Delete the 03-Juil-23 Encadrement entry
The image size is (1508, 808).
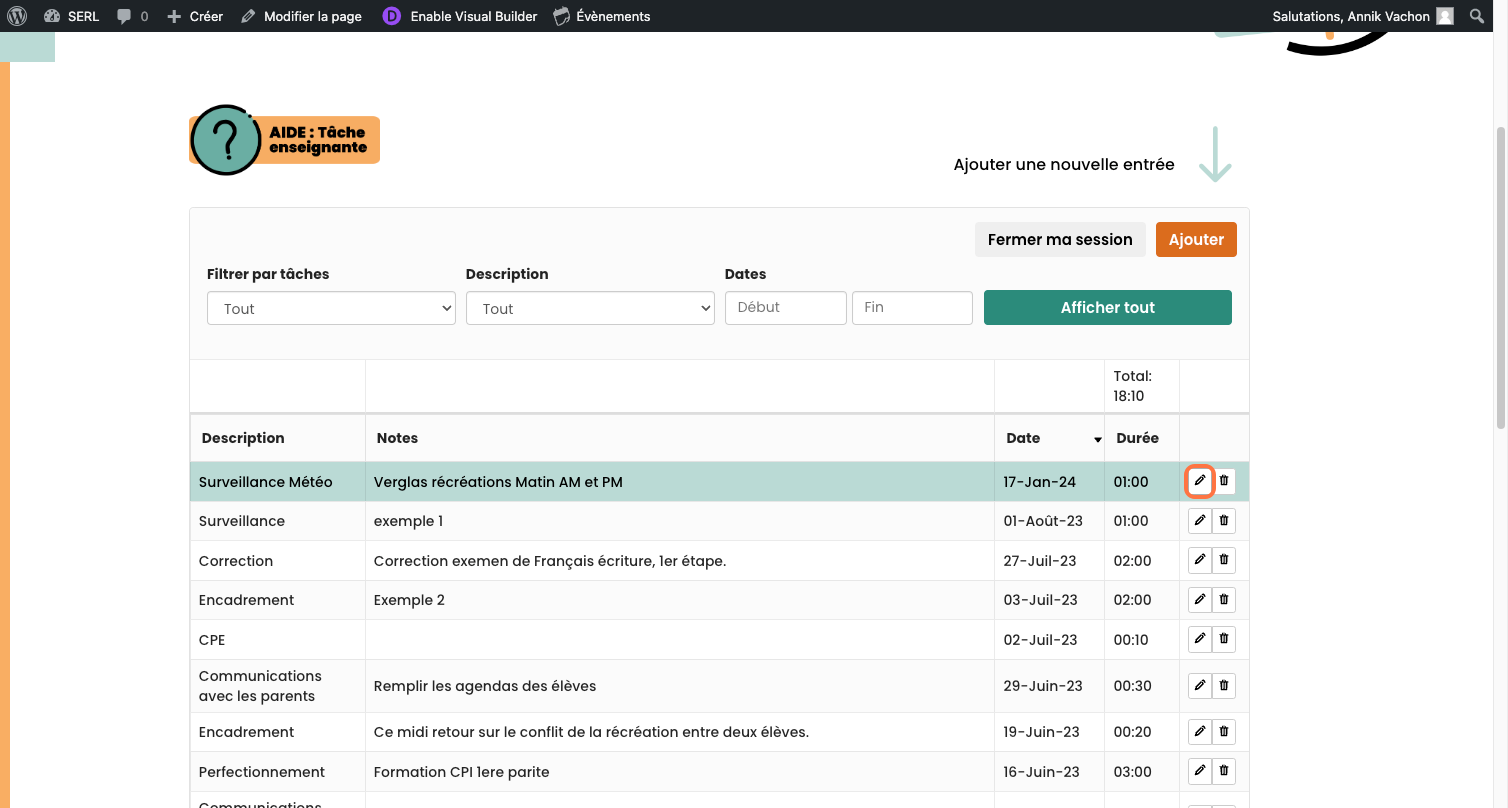point(1224,600)
